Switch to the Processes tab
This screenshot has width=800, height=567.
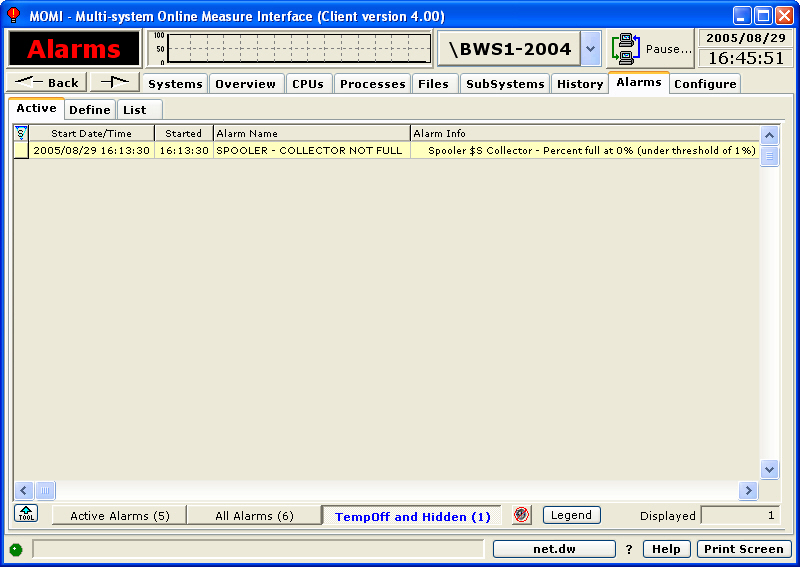[x=372, y=84]
